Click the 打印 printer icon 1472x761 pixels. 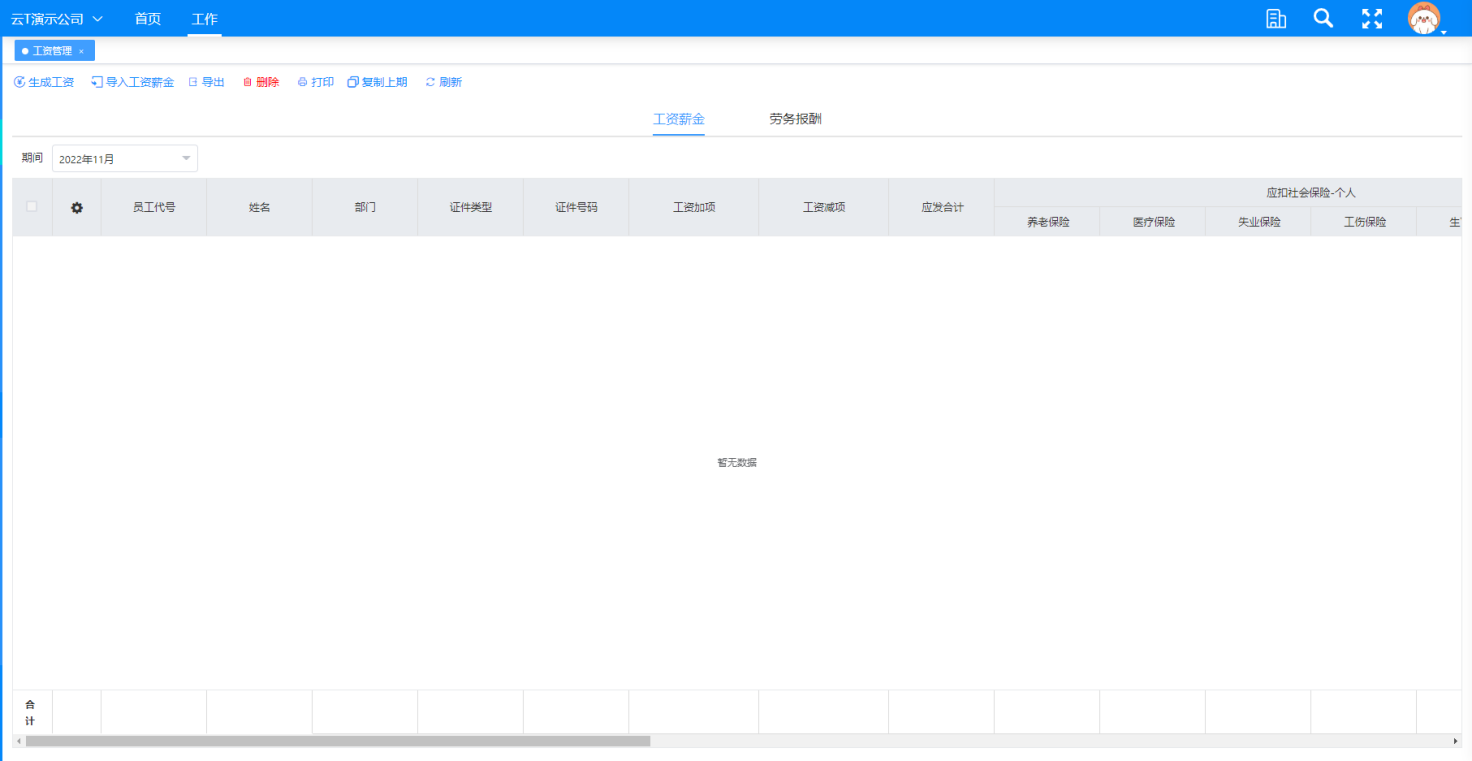(302, 82)
